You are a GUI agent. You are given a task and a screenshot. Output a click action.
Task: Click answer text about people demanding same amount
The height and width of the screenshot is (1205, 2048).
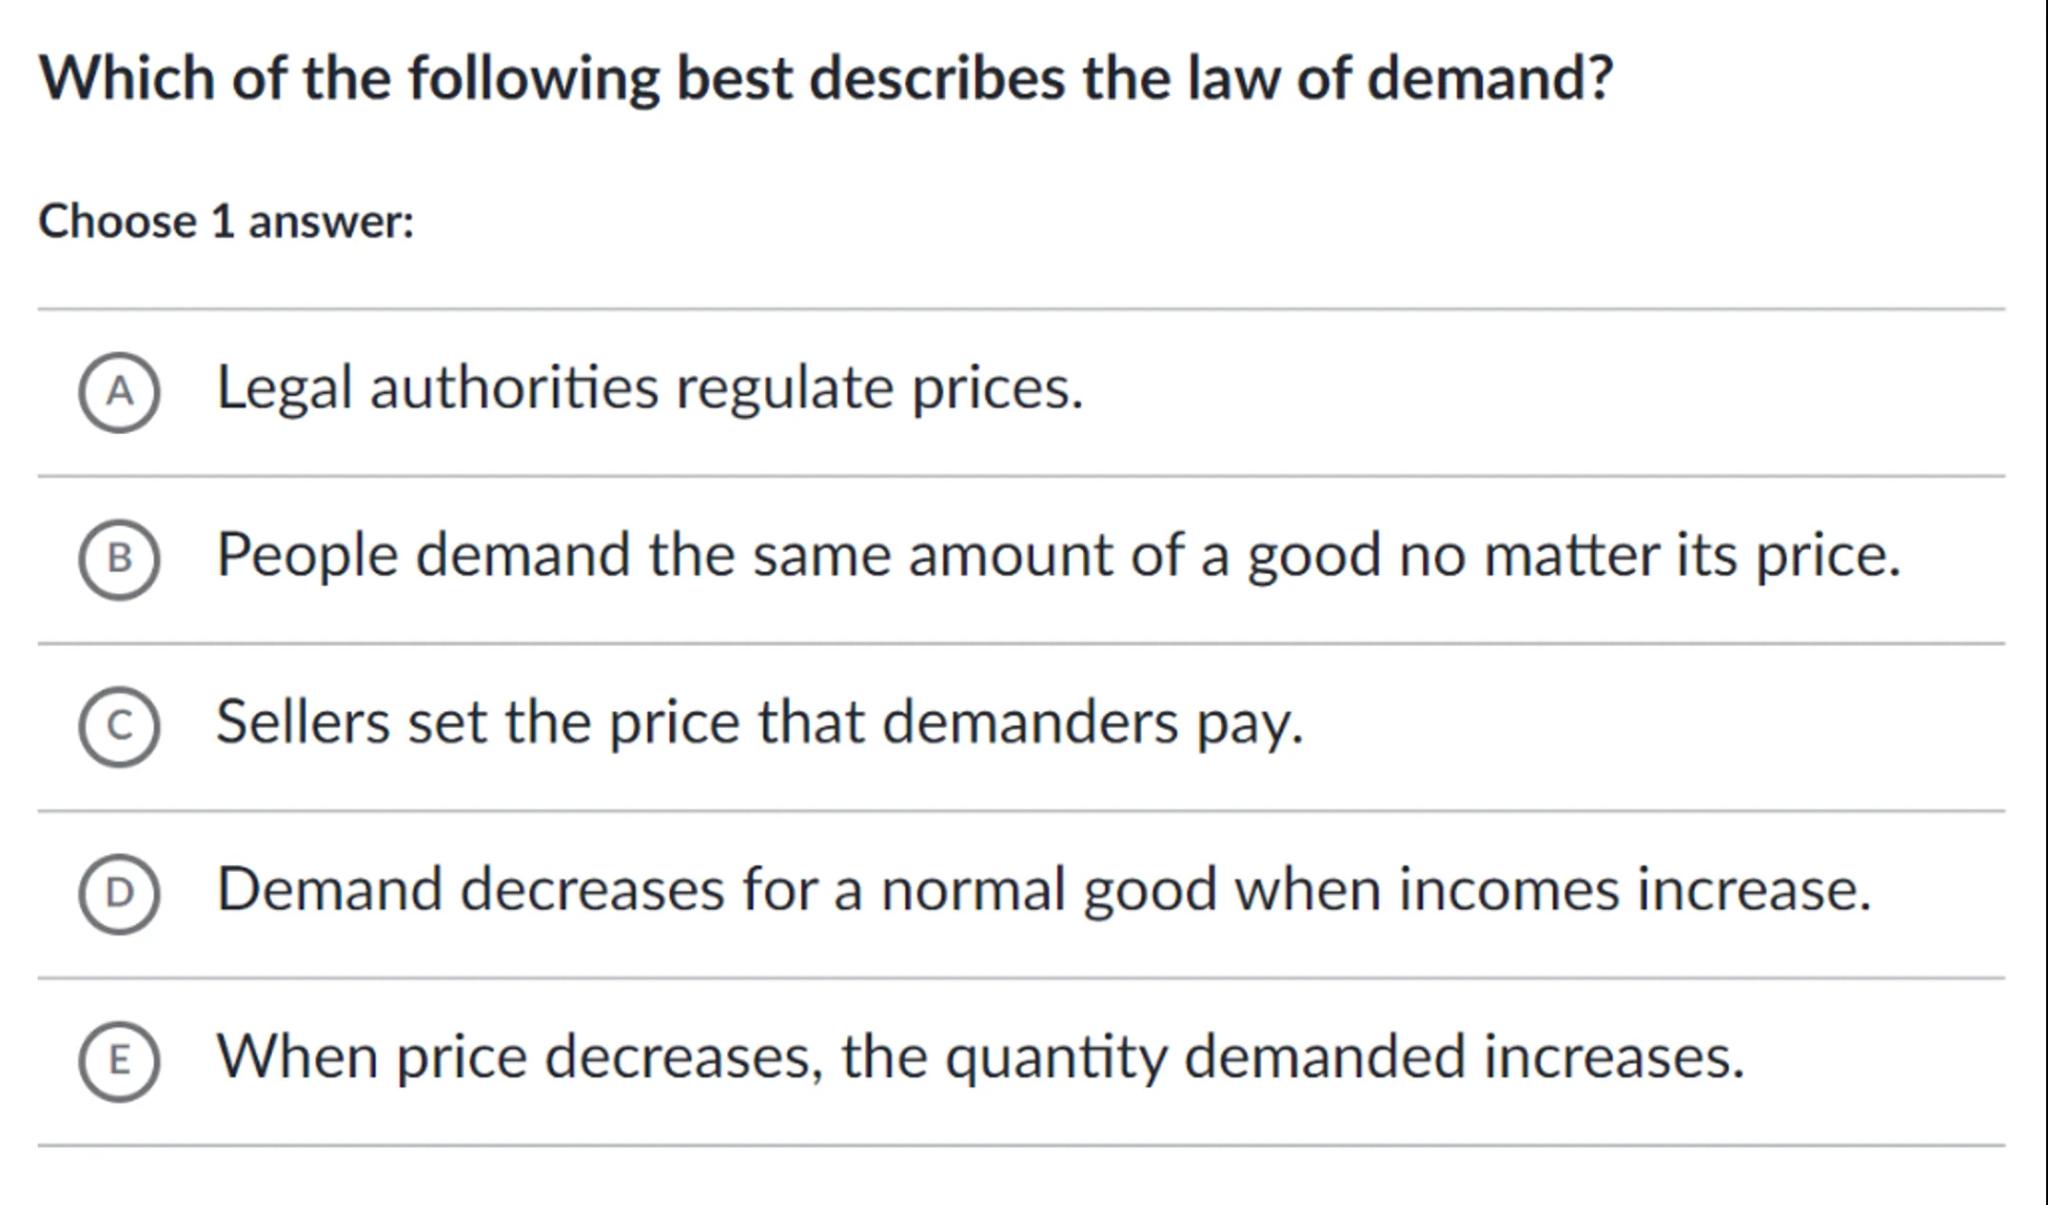pos(1057,555)
